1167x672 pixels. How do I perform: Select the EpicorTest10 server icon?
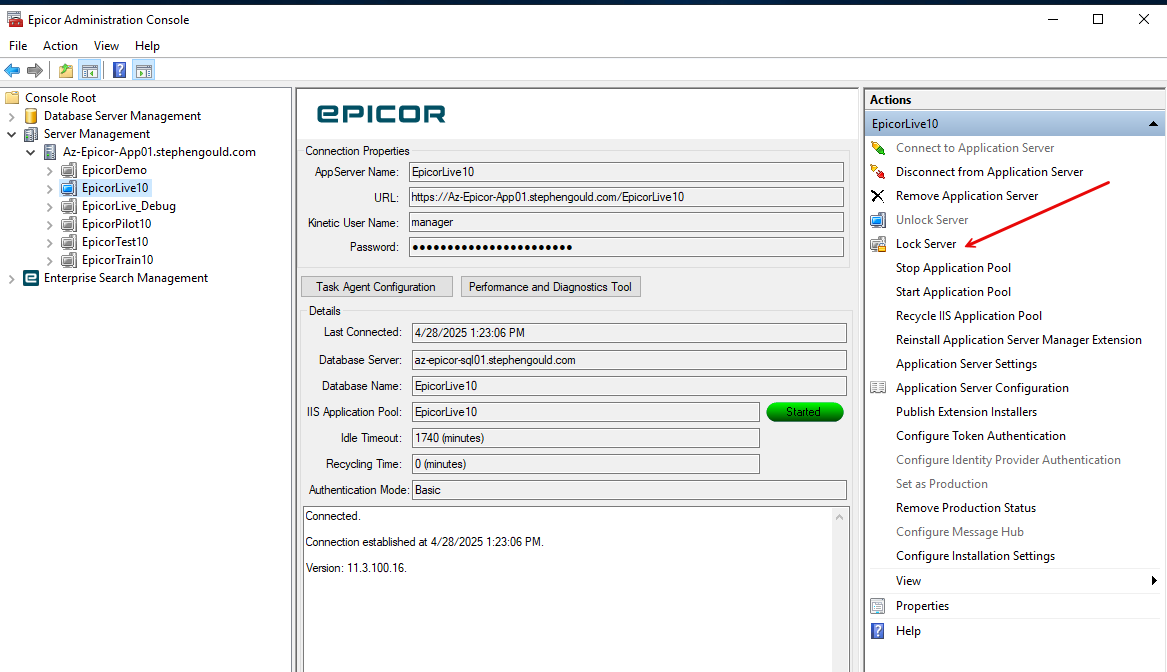pyautogui.click(x=68, y=242)
